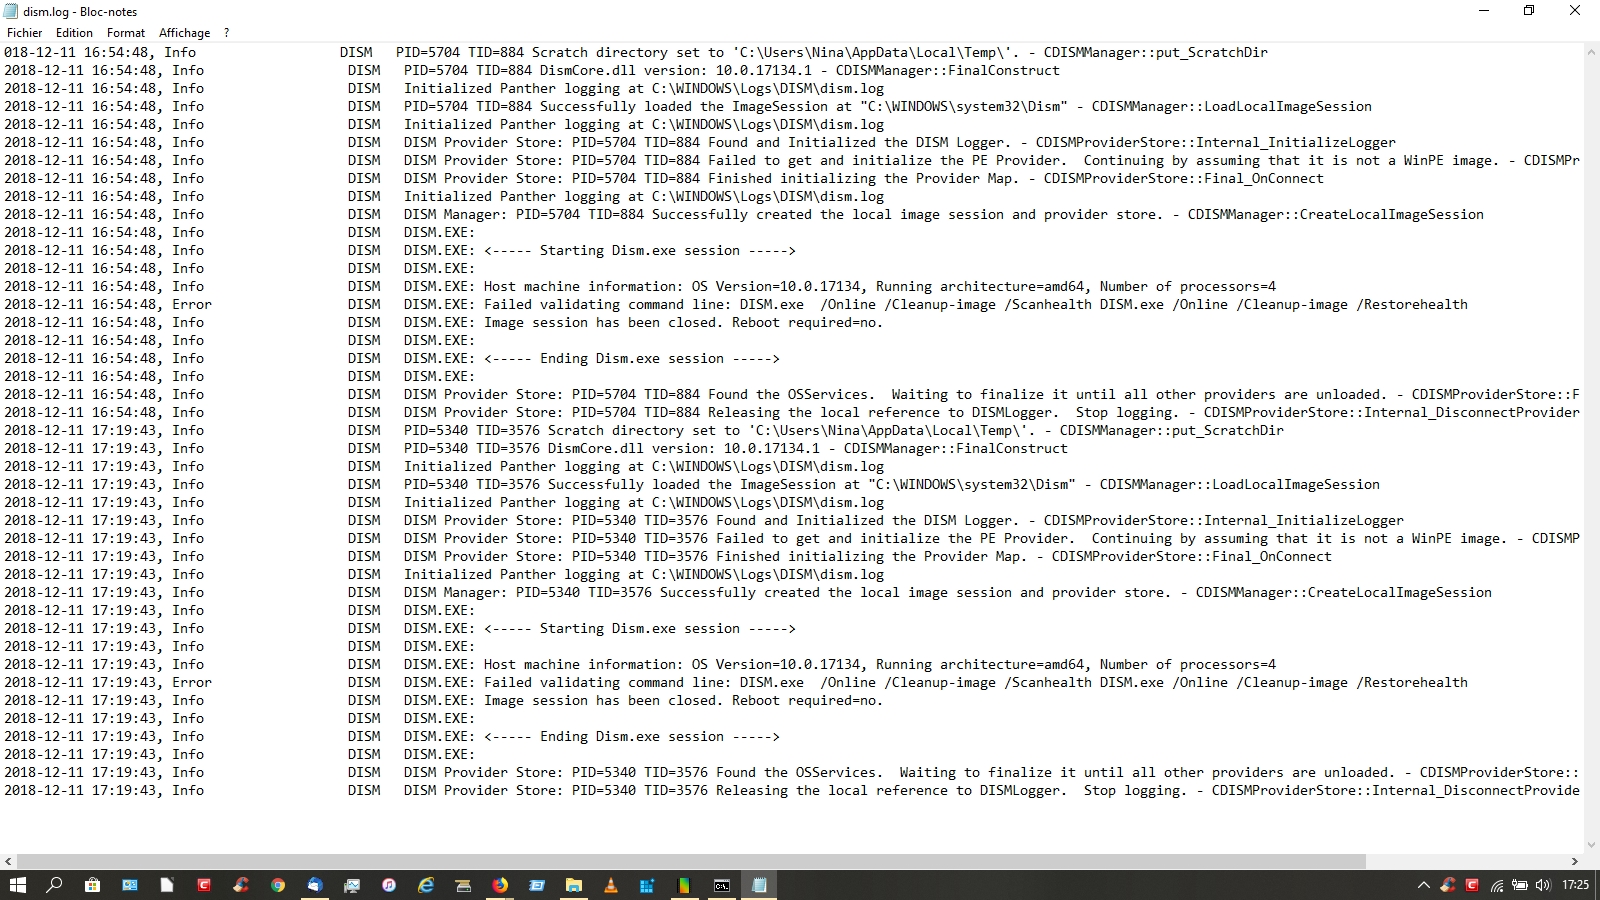The height and width of the screenshot is (900, 1600).
Task: Open the Affichage menu
Action: point(184,33)
